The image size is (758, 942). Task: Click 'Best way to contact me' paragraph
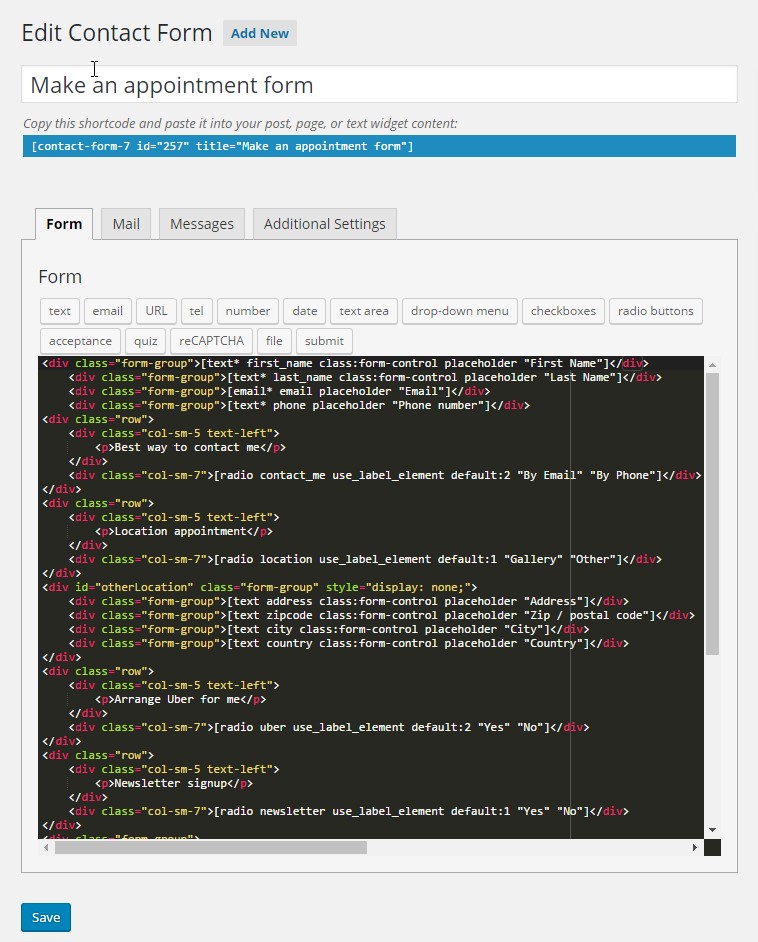click(x=190, y=447)
